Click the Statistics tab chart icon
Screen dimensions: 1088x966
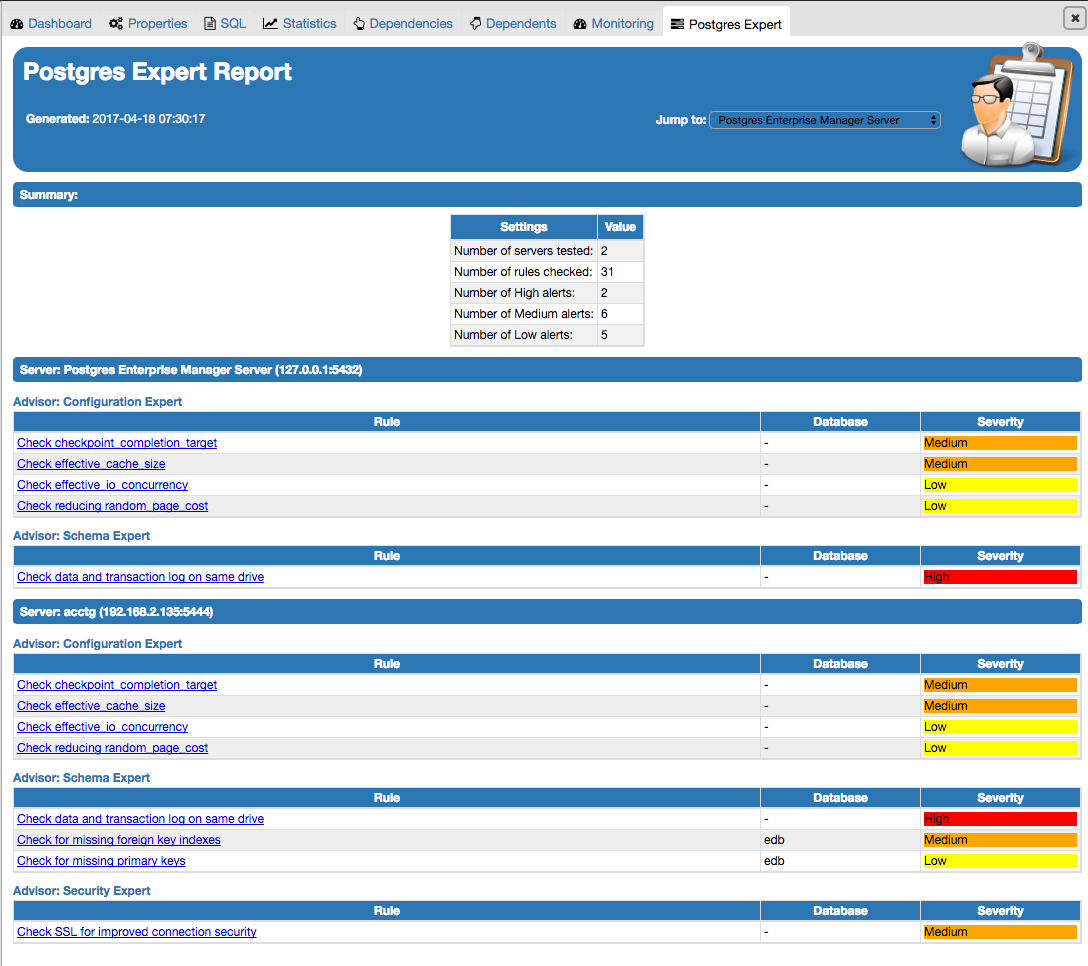tap(270, 24)
